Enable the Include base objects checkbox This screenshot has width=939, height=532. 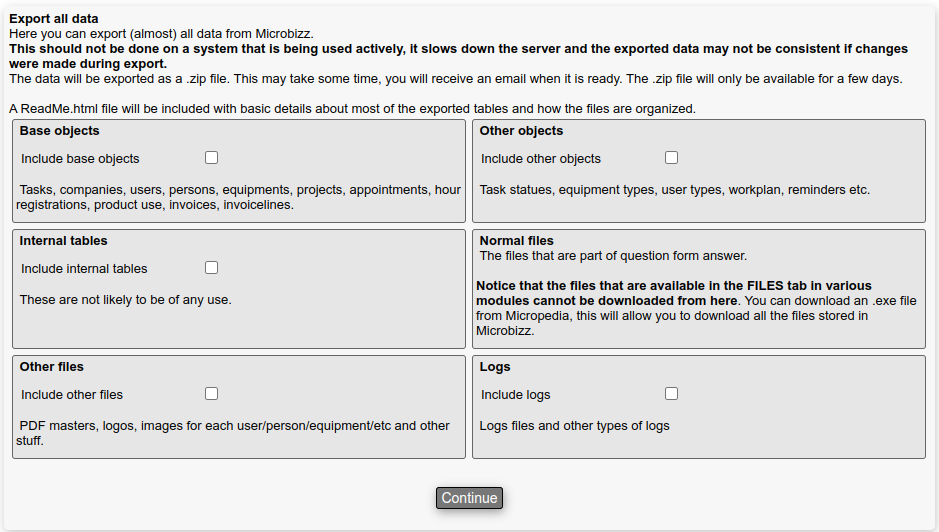point(211,158)
